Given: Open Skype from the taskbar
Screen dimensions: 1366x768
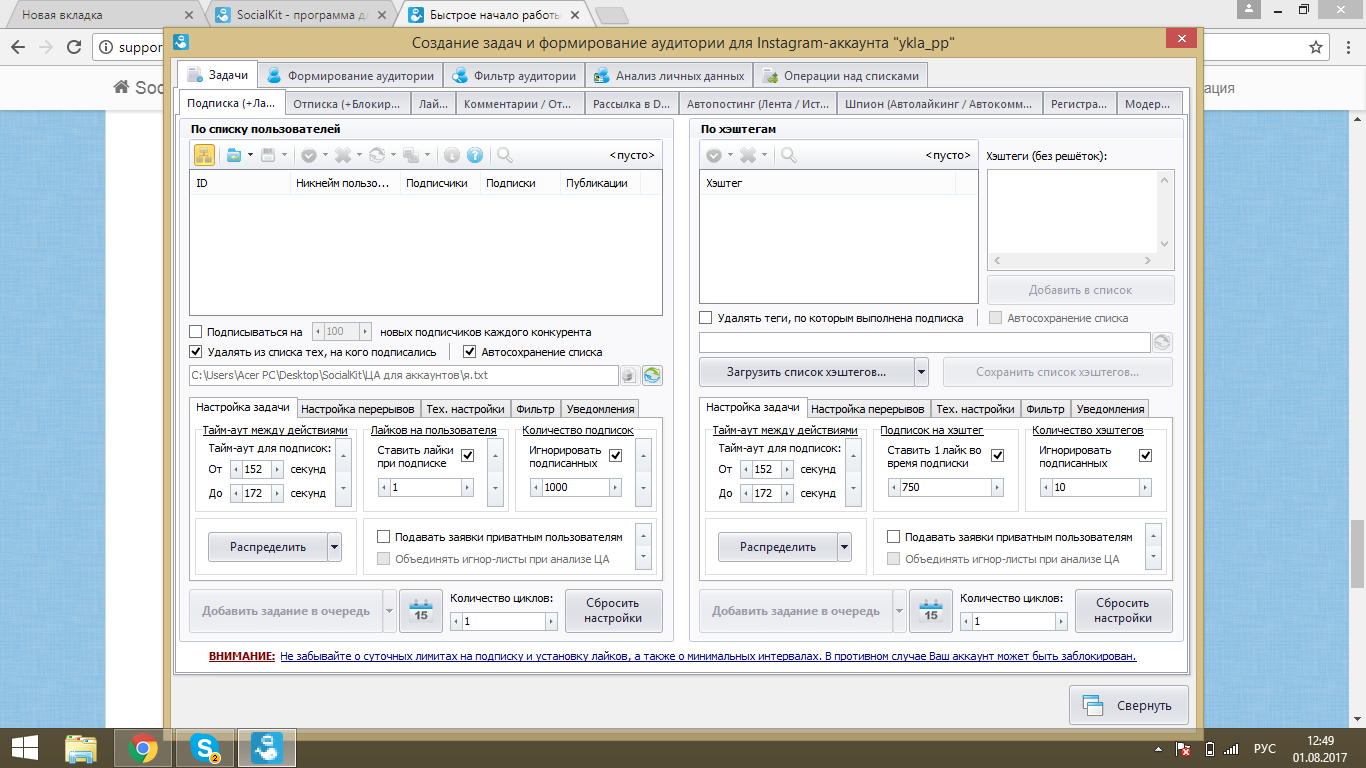Looking at the screenshot, I should tap(205, 747).
